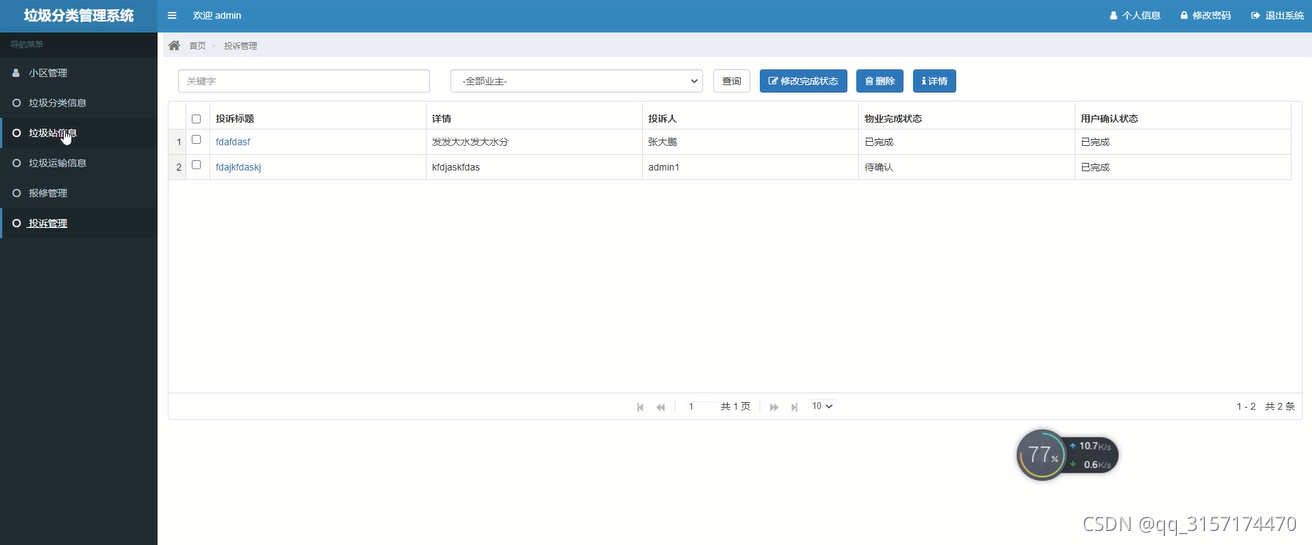Click 欢迎 admin greeting text

click(x=217, y=16)
